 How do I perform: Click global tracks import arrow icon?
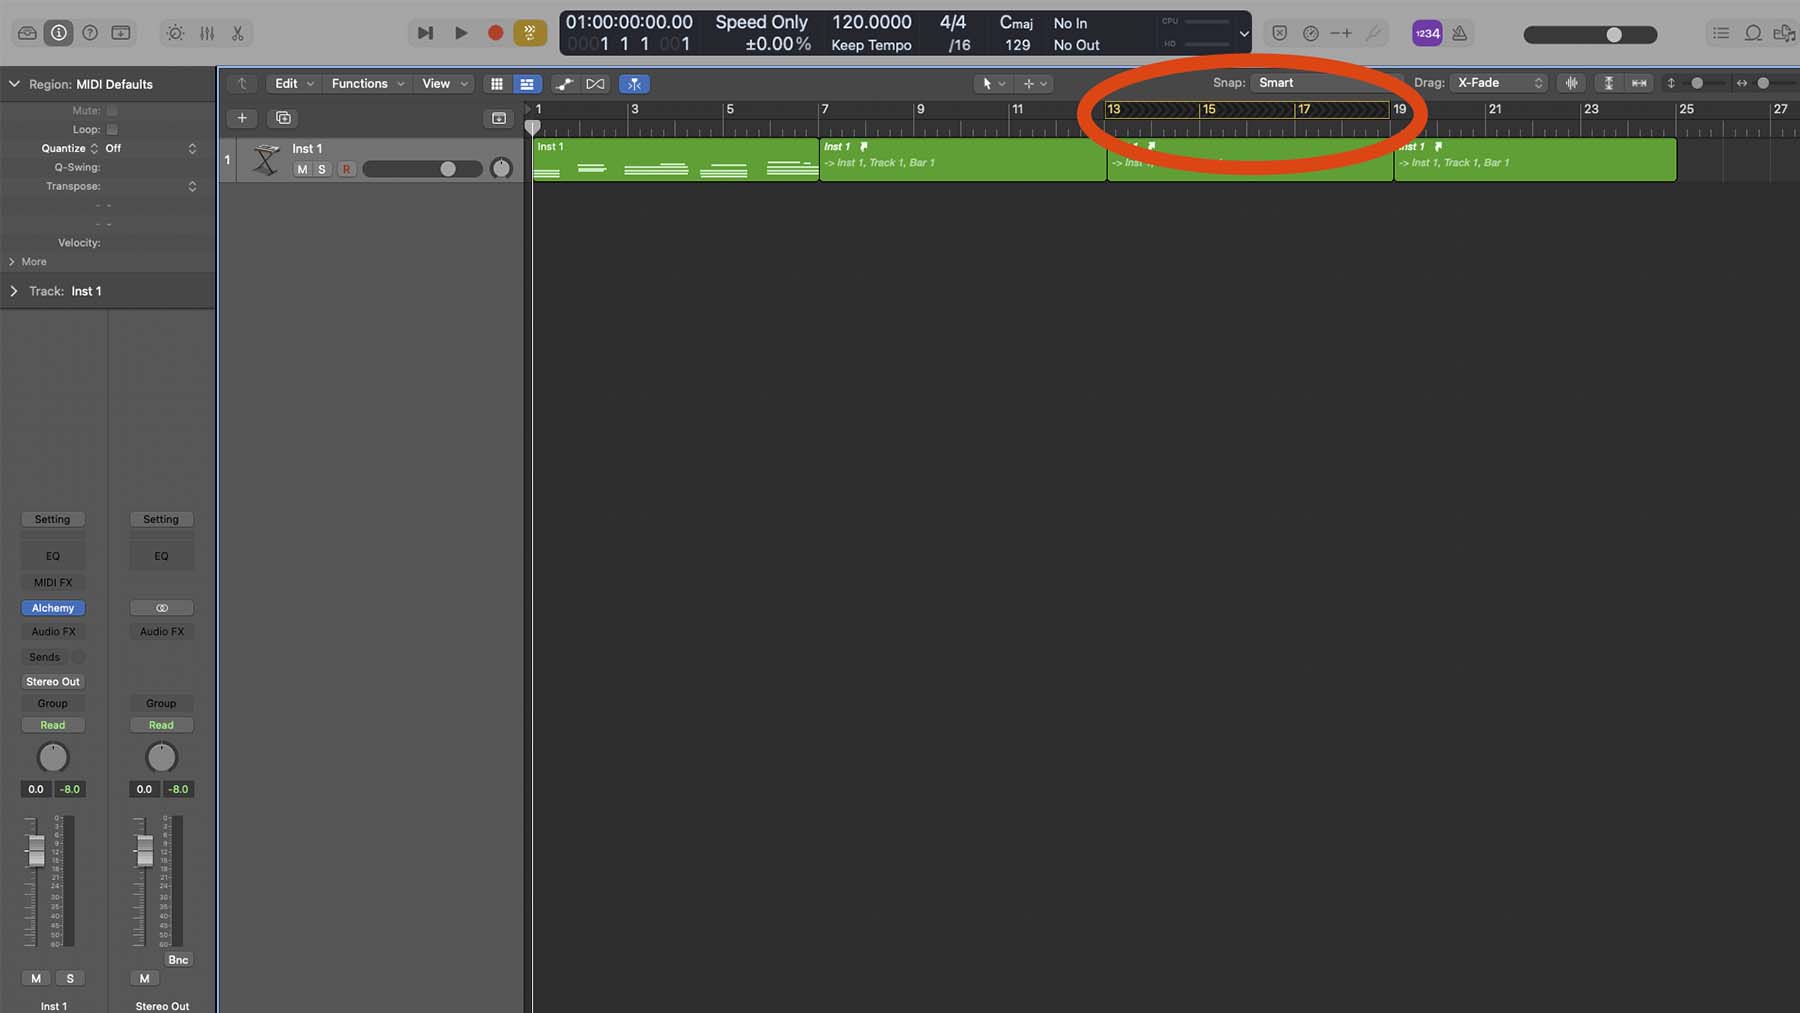click(499, 118)
